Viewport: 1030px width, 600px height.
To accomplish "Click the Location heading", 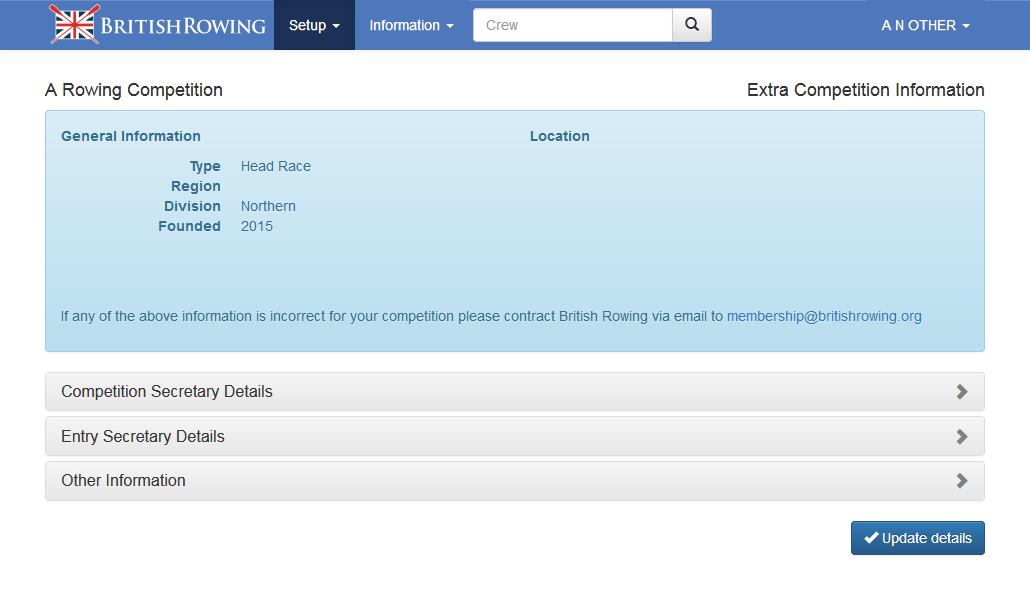I will 559,136.
